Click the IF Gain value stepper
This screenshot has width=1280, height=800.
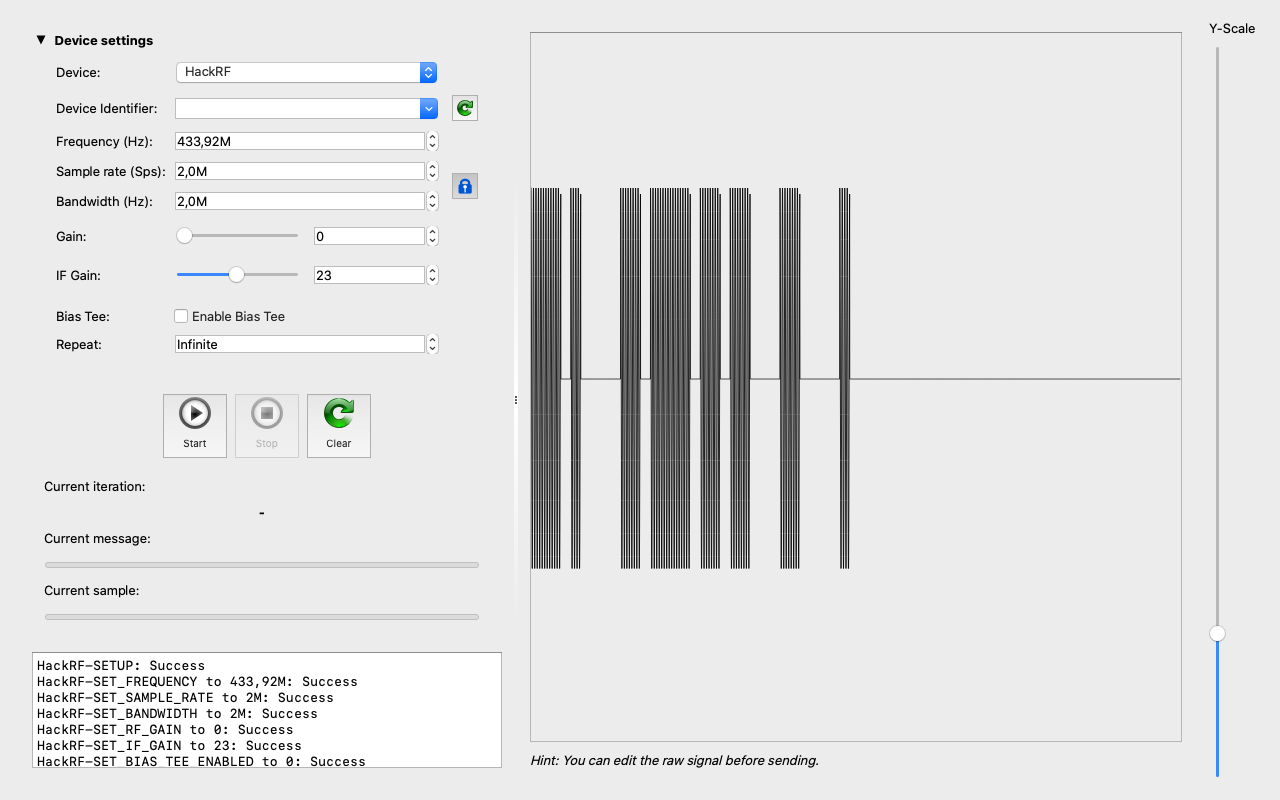tap(432, 275)
